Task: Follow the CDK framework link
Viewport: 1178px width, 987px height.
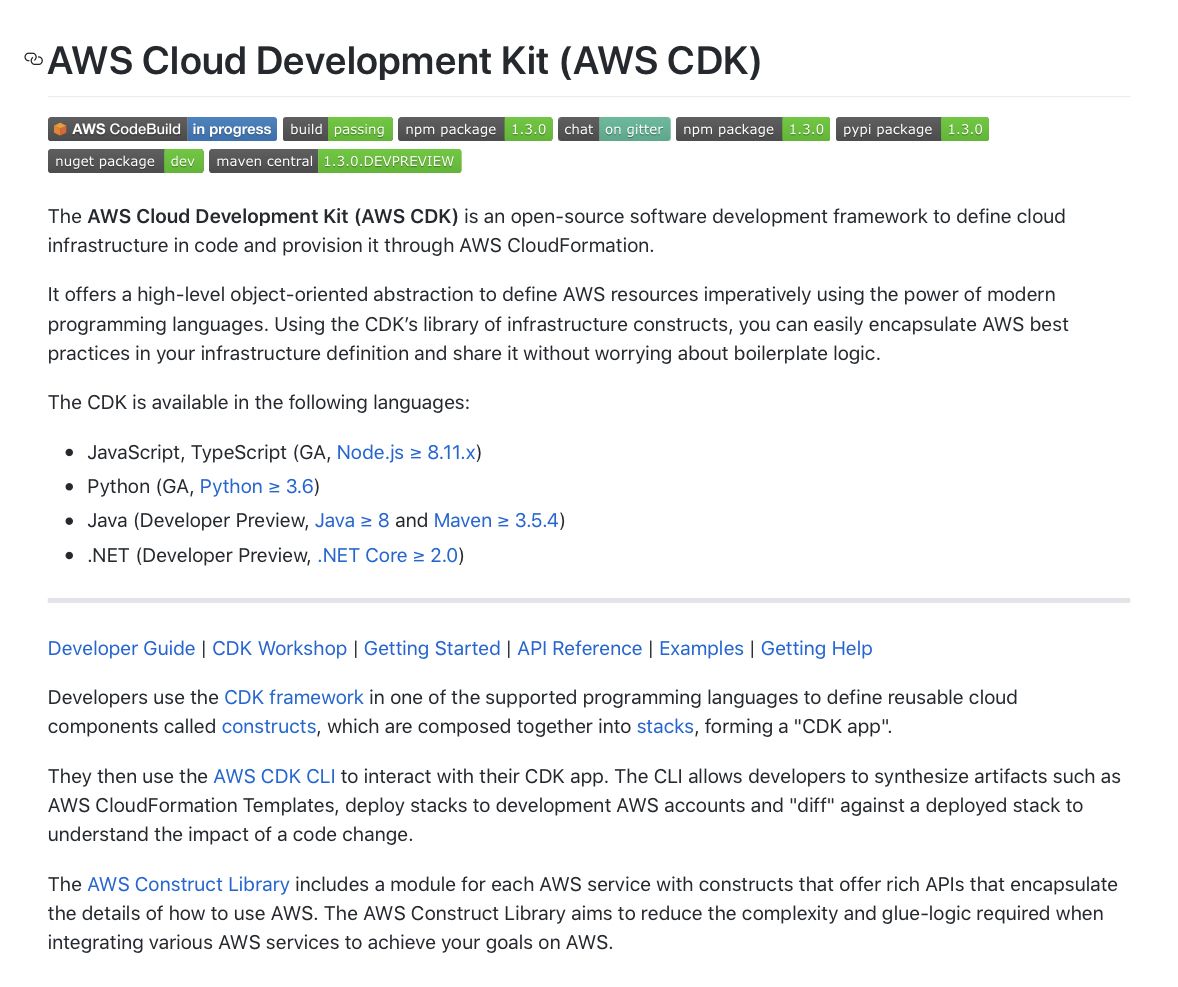Action: pyautogui.click(x=294, y=697)
